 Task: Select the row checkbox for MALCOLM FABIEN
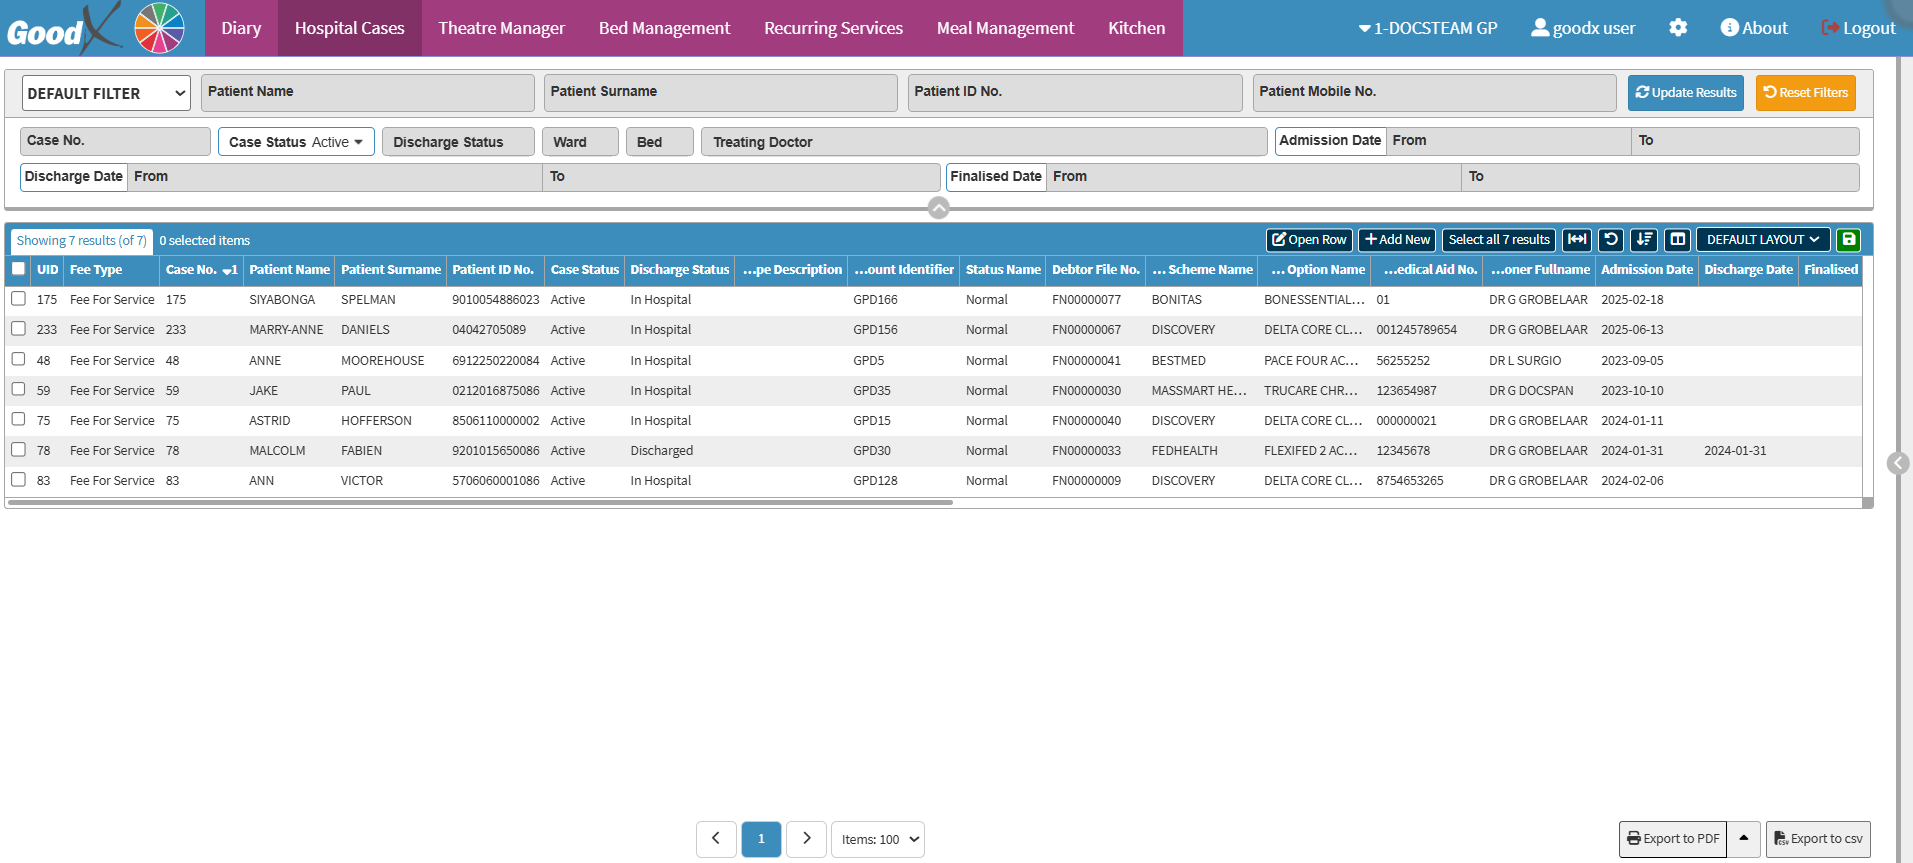click(18, 450)
